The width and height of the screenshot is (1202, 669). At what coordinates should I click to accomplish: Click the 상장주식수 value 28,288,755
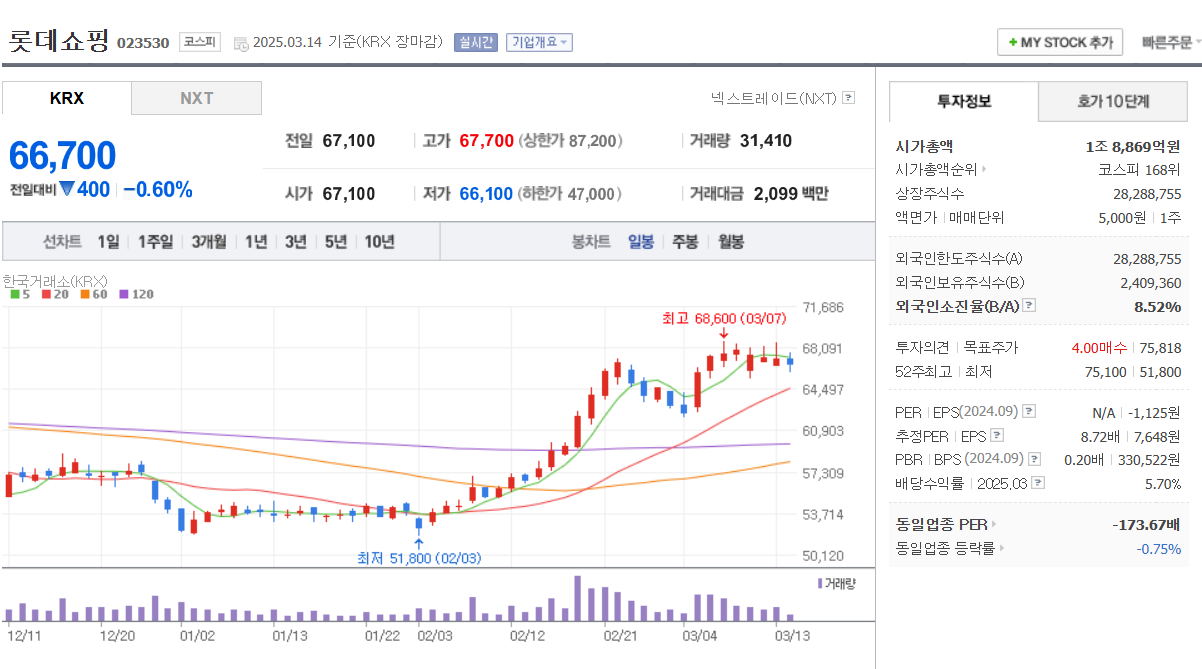pos(1147,194)
